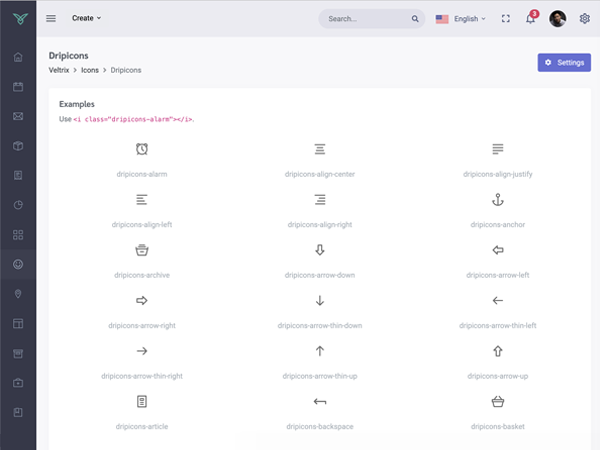This screenshot has height=450, width=600.
Task: Enter fullscreen mode with the expand icon
Action: tap(506, 18)
